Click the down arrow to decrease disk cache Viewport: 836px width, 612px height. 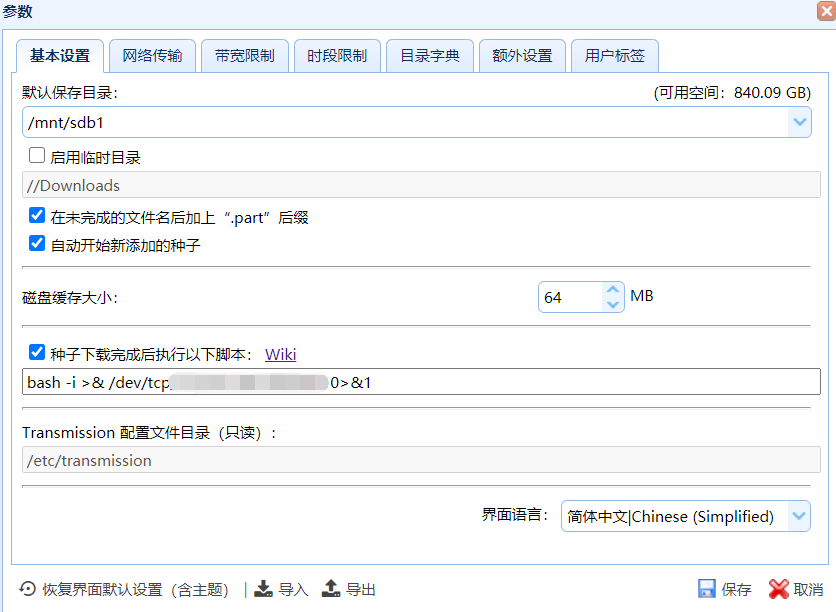[x=613, y=302]
